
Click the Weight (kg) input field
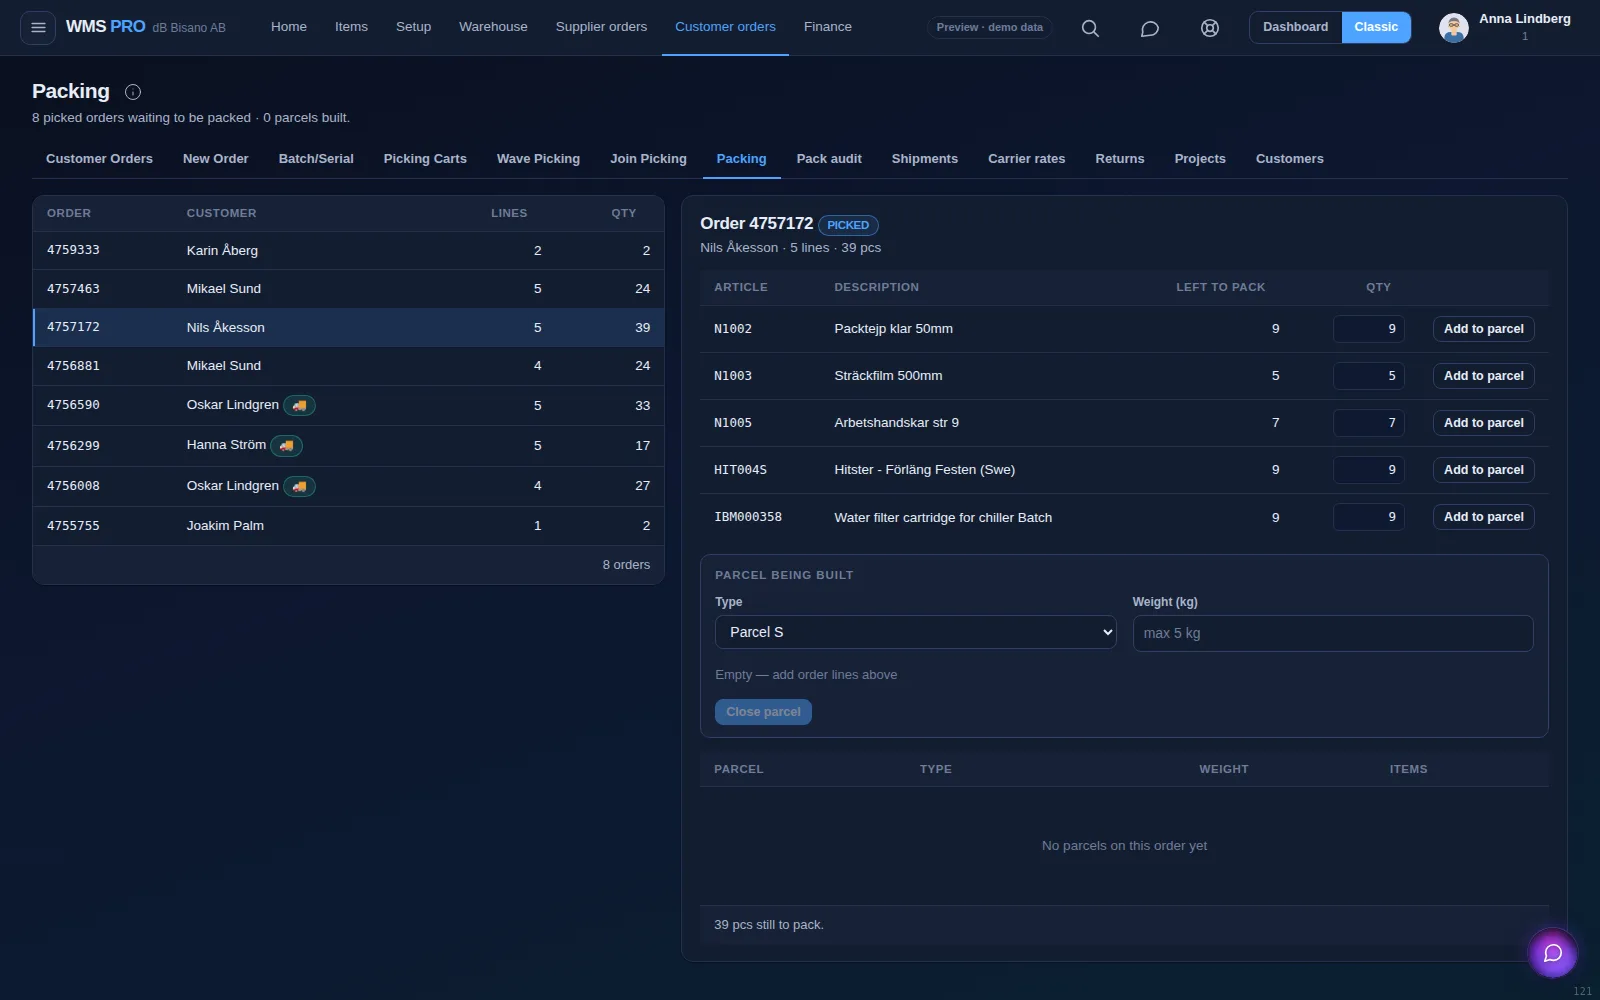(1332, 633)
